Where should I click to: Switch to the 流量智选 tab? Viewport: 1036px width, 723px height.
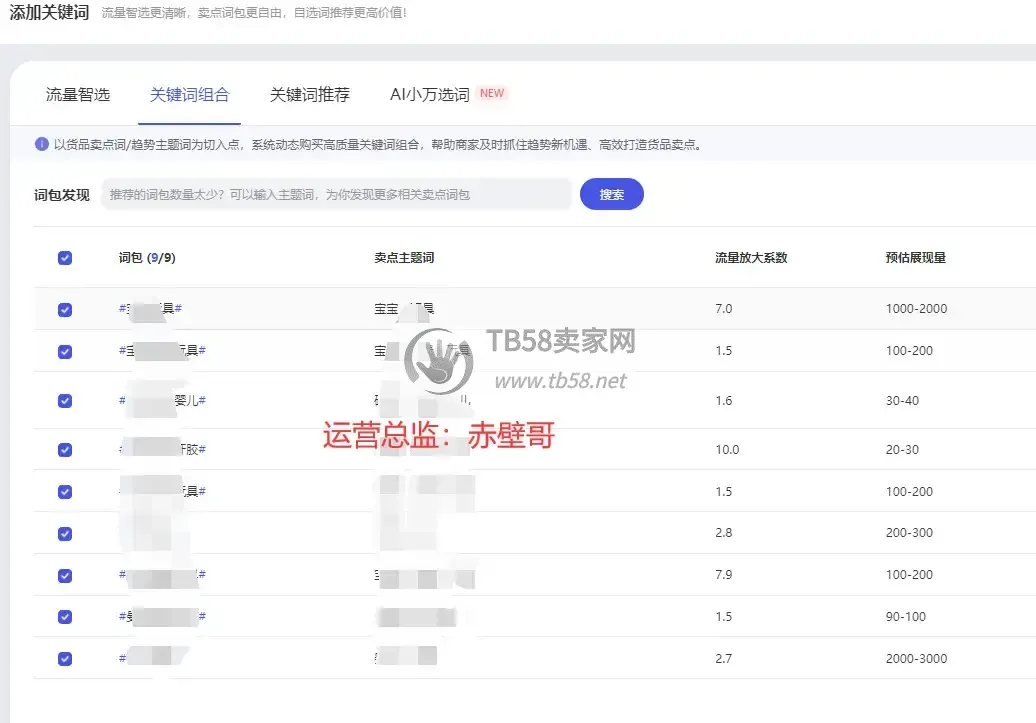(x=78, y=95)
